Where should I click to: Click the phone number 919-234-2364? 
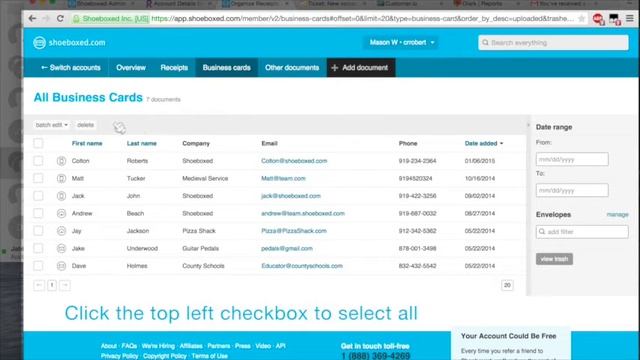pyautogui.click(x=418, y=161)
